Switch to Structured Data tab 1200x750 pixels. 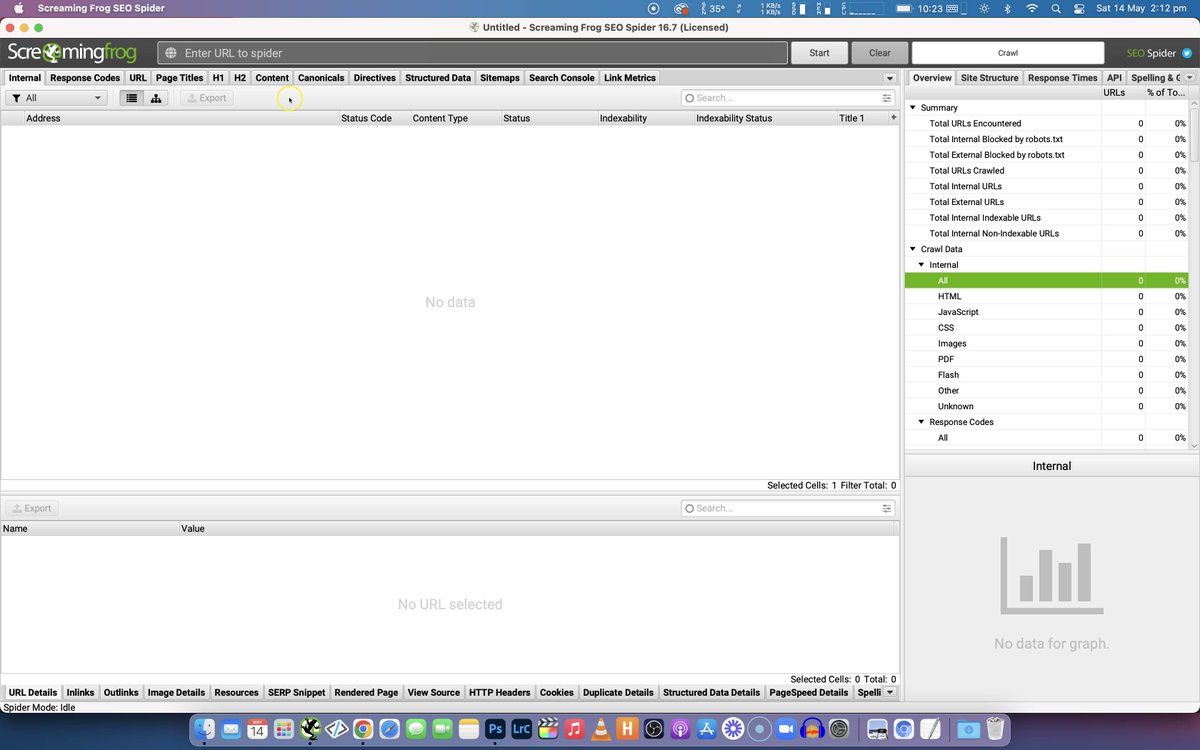[x=438, y=78]
